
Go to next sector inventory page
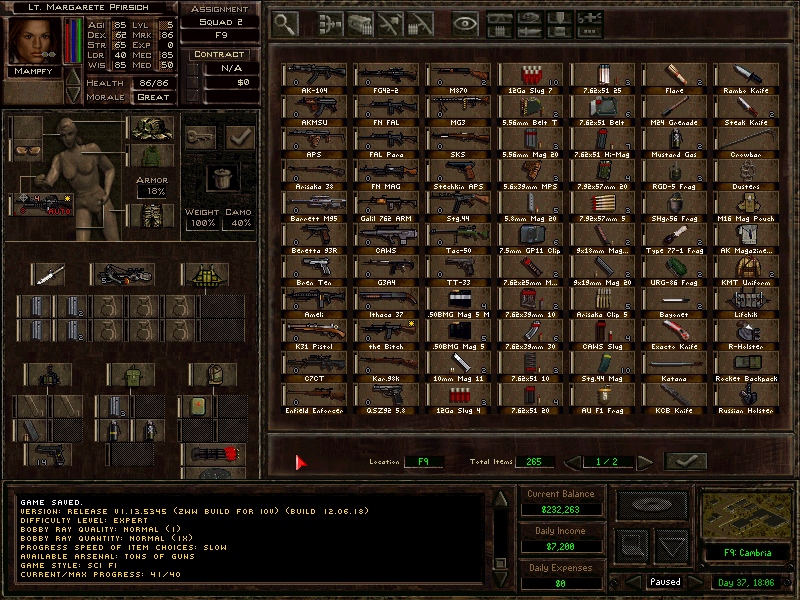(x=645, y=462)
